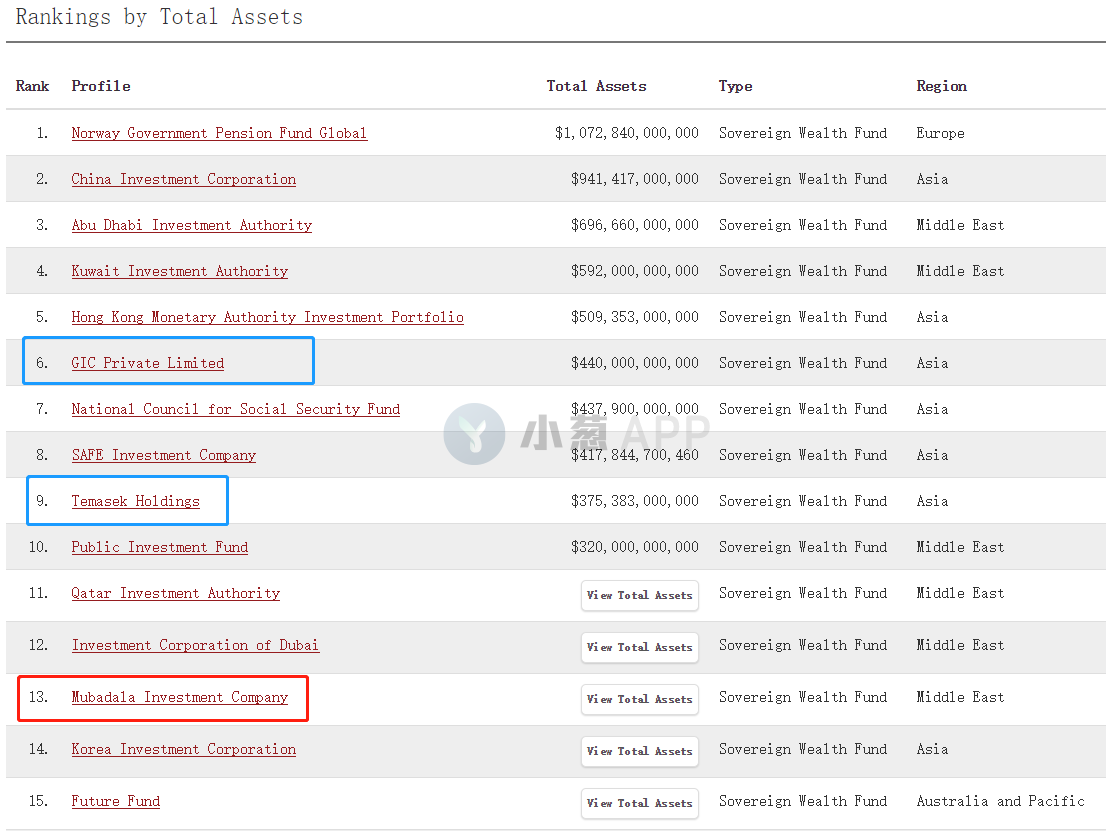Click rank number 1. in the table
Screen dimensions: 1113x831
point(42,133)
